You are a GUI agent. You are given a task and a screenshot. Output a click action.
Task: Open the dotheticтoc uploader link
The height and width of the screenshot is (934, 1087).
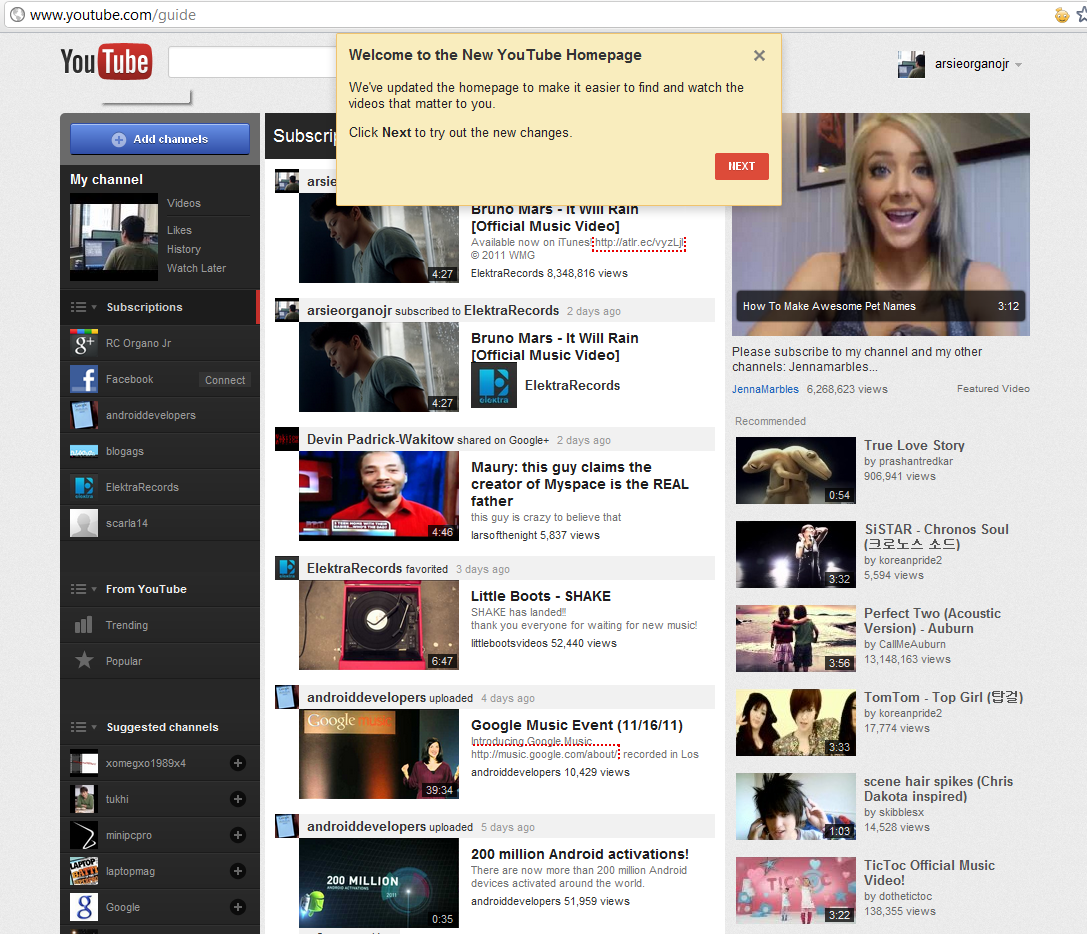(x=905, y=897)
